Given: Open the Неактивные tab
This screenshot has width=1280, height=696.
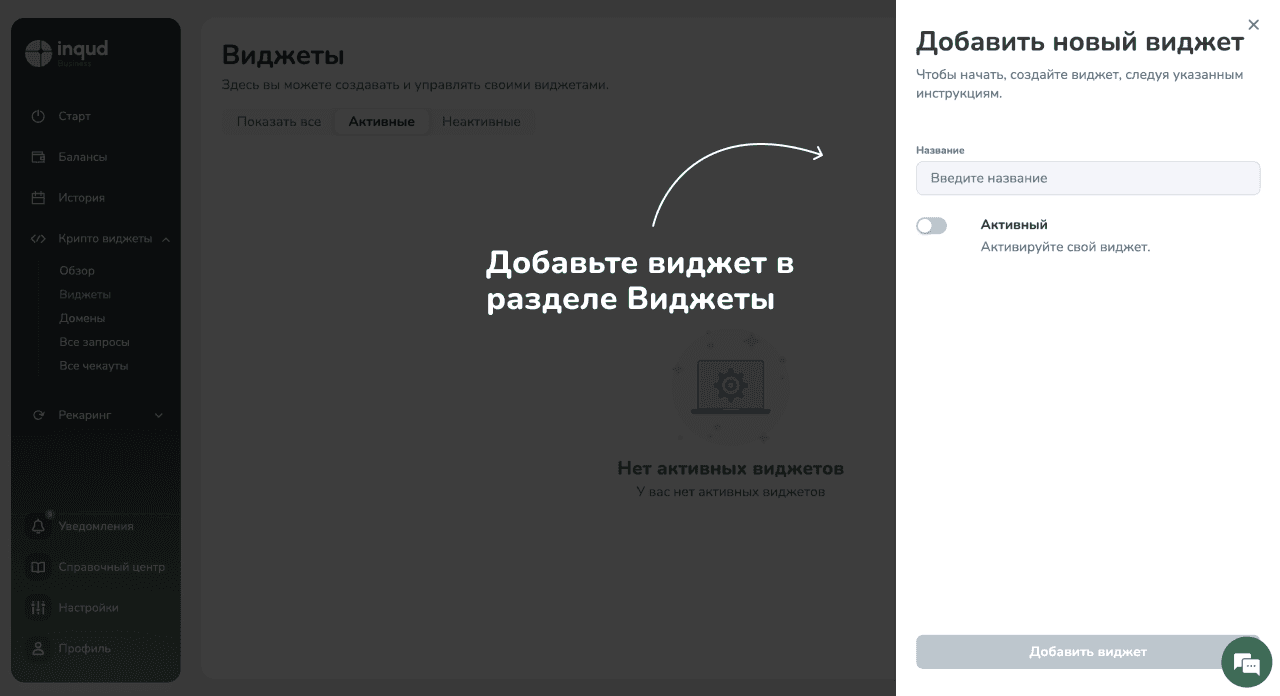Looking at the screenshot, I should [x=481, y=122].
